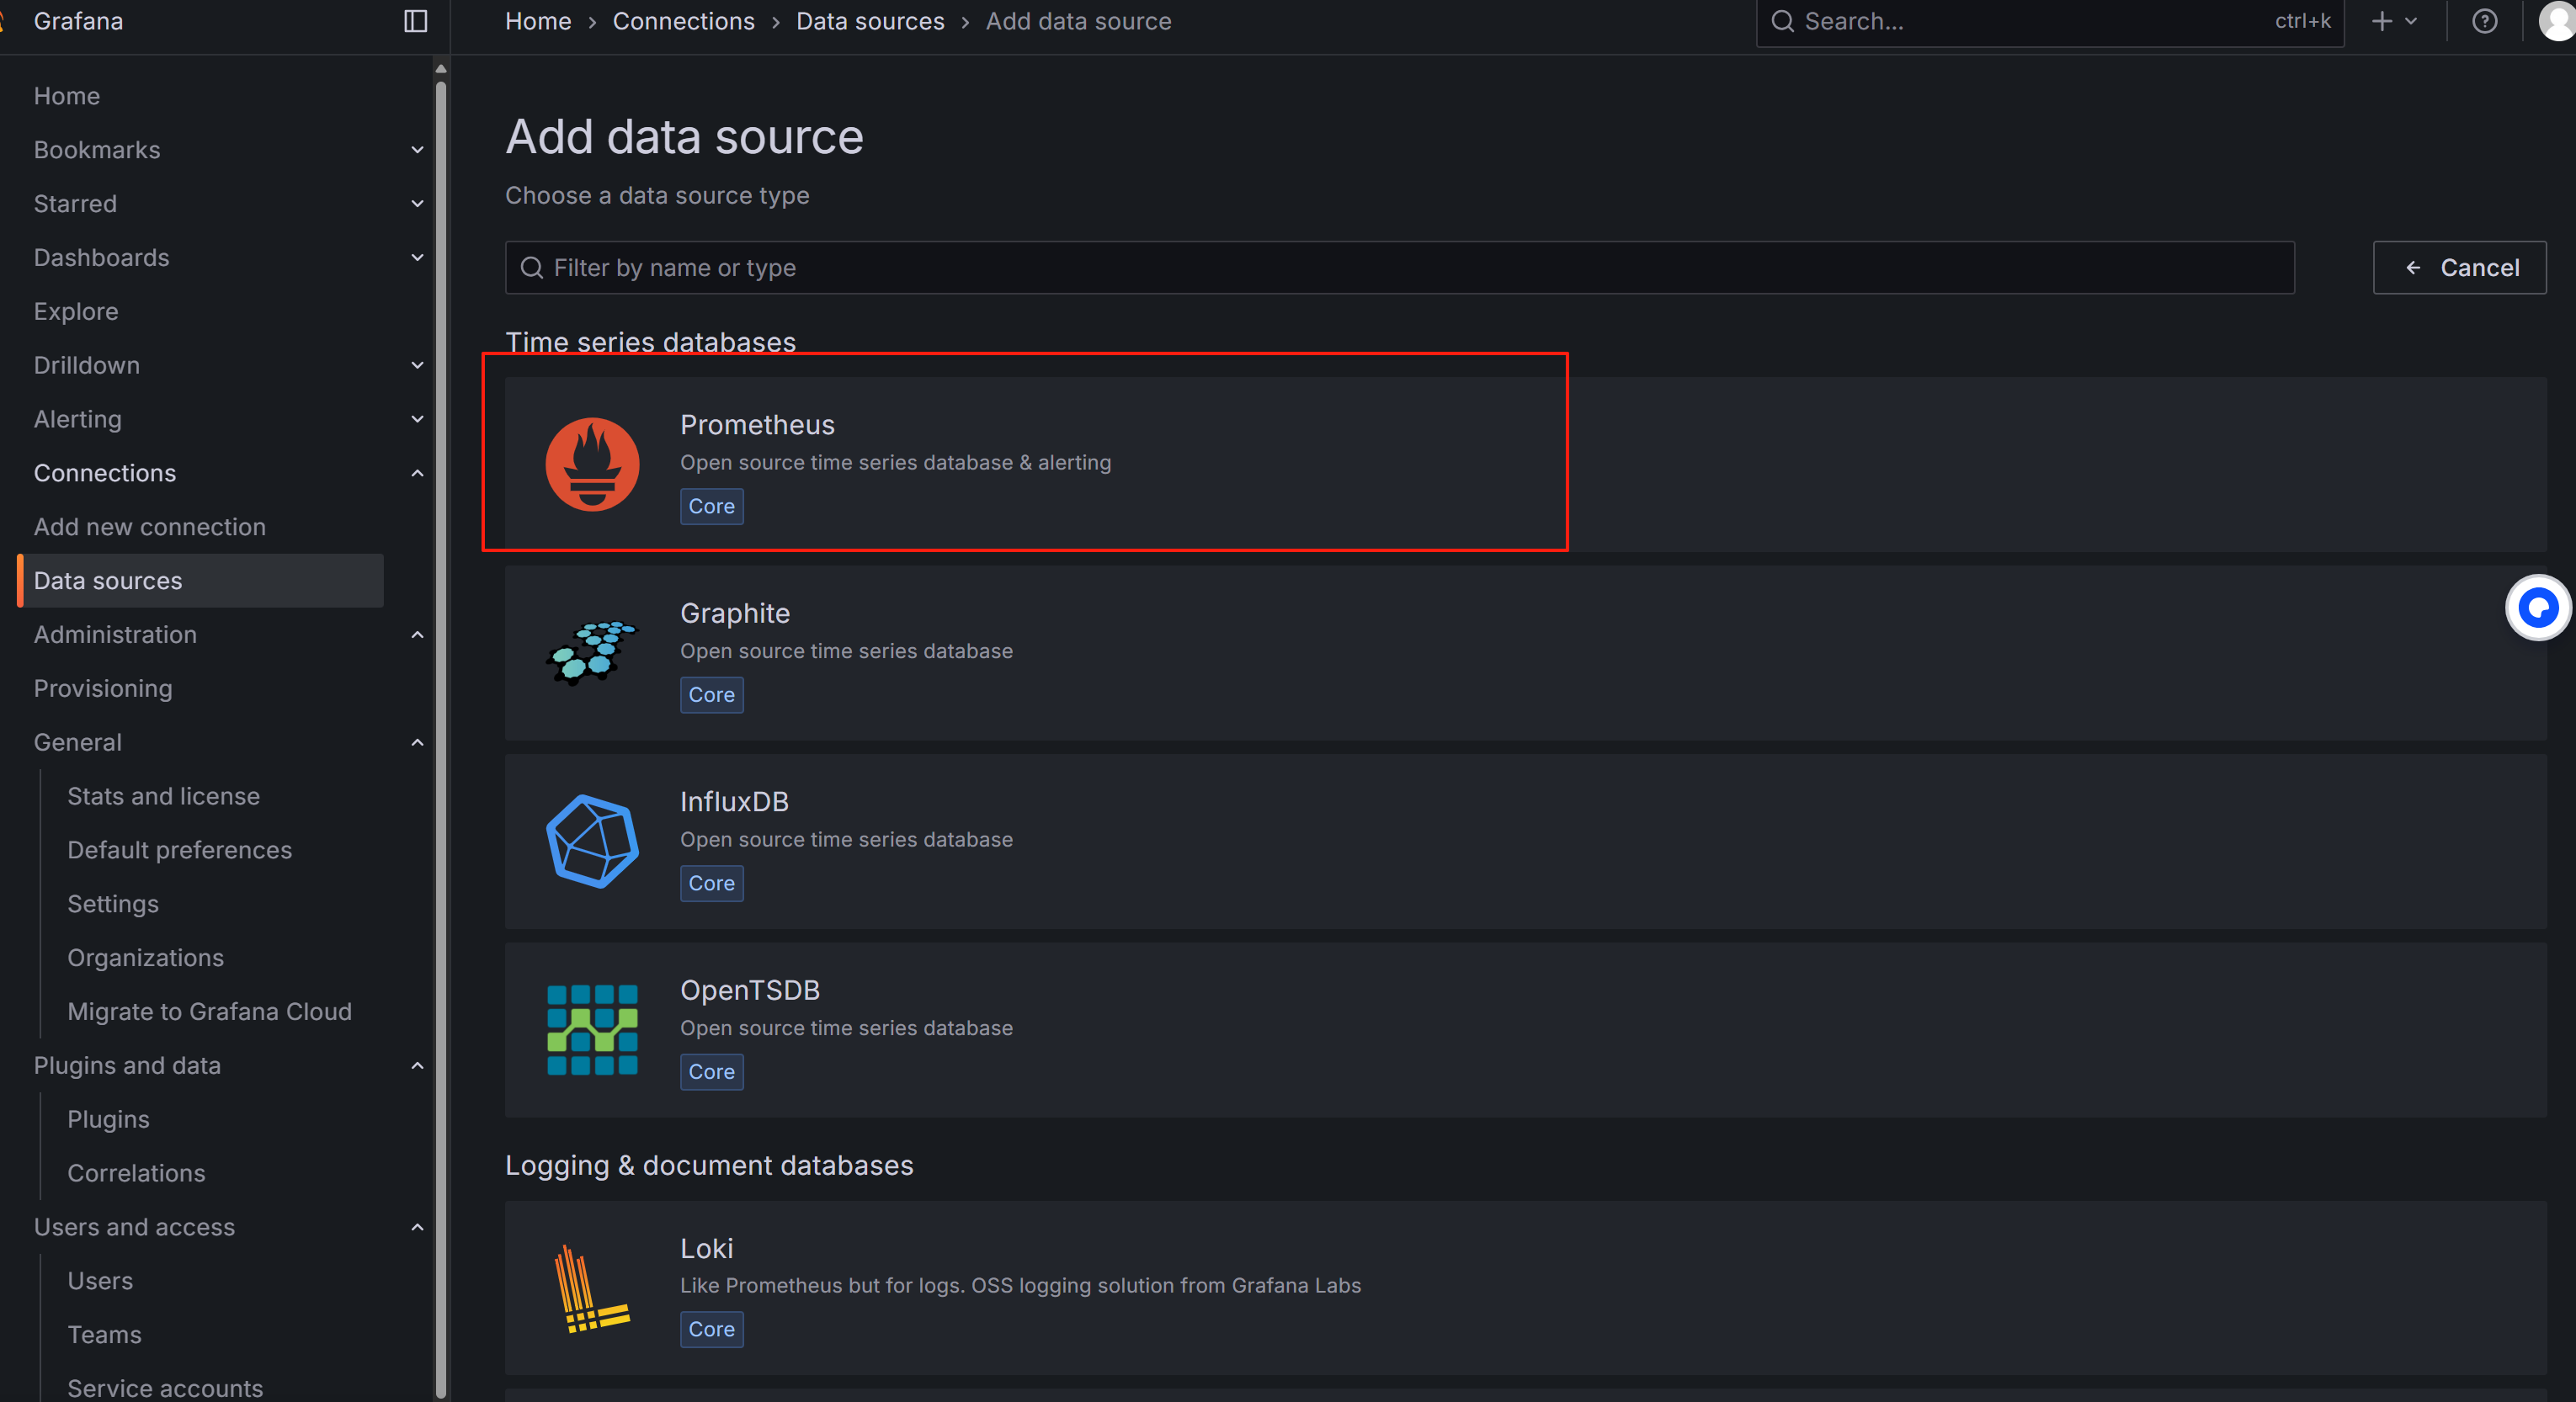Open Plugins page in sidebar
The width and height of the screenshot is (2576, 1402).
point(108,1119)
